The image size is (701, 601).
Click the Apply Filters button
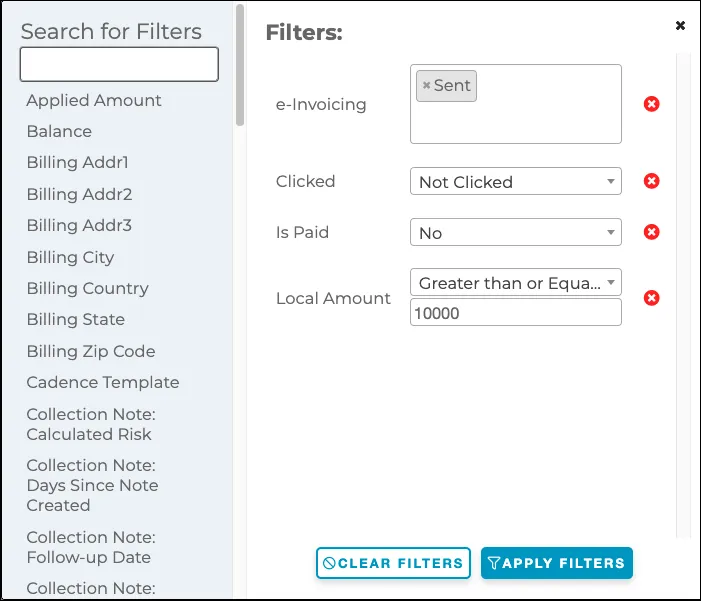tap(556, 563)
